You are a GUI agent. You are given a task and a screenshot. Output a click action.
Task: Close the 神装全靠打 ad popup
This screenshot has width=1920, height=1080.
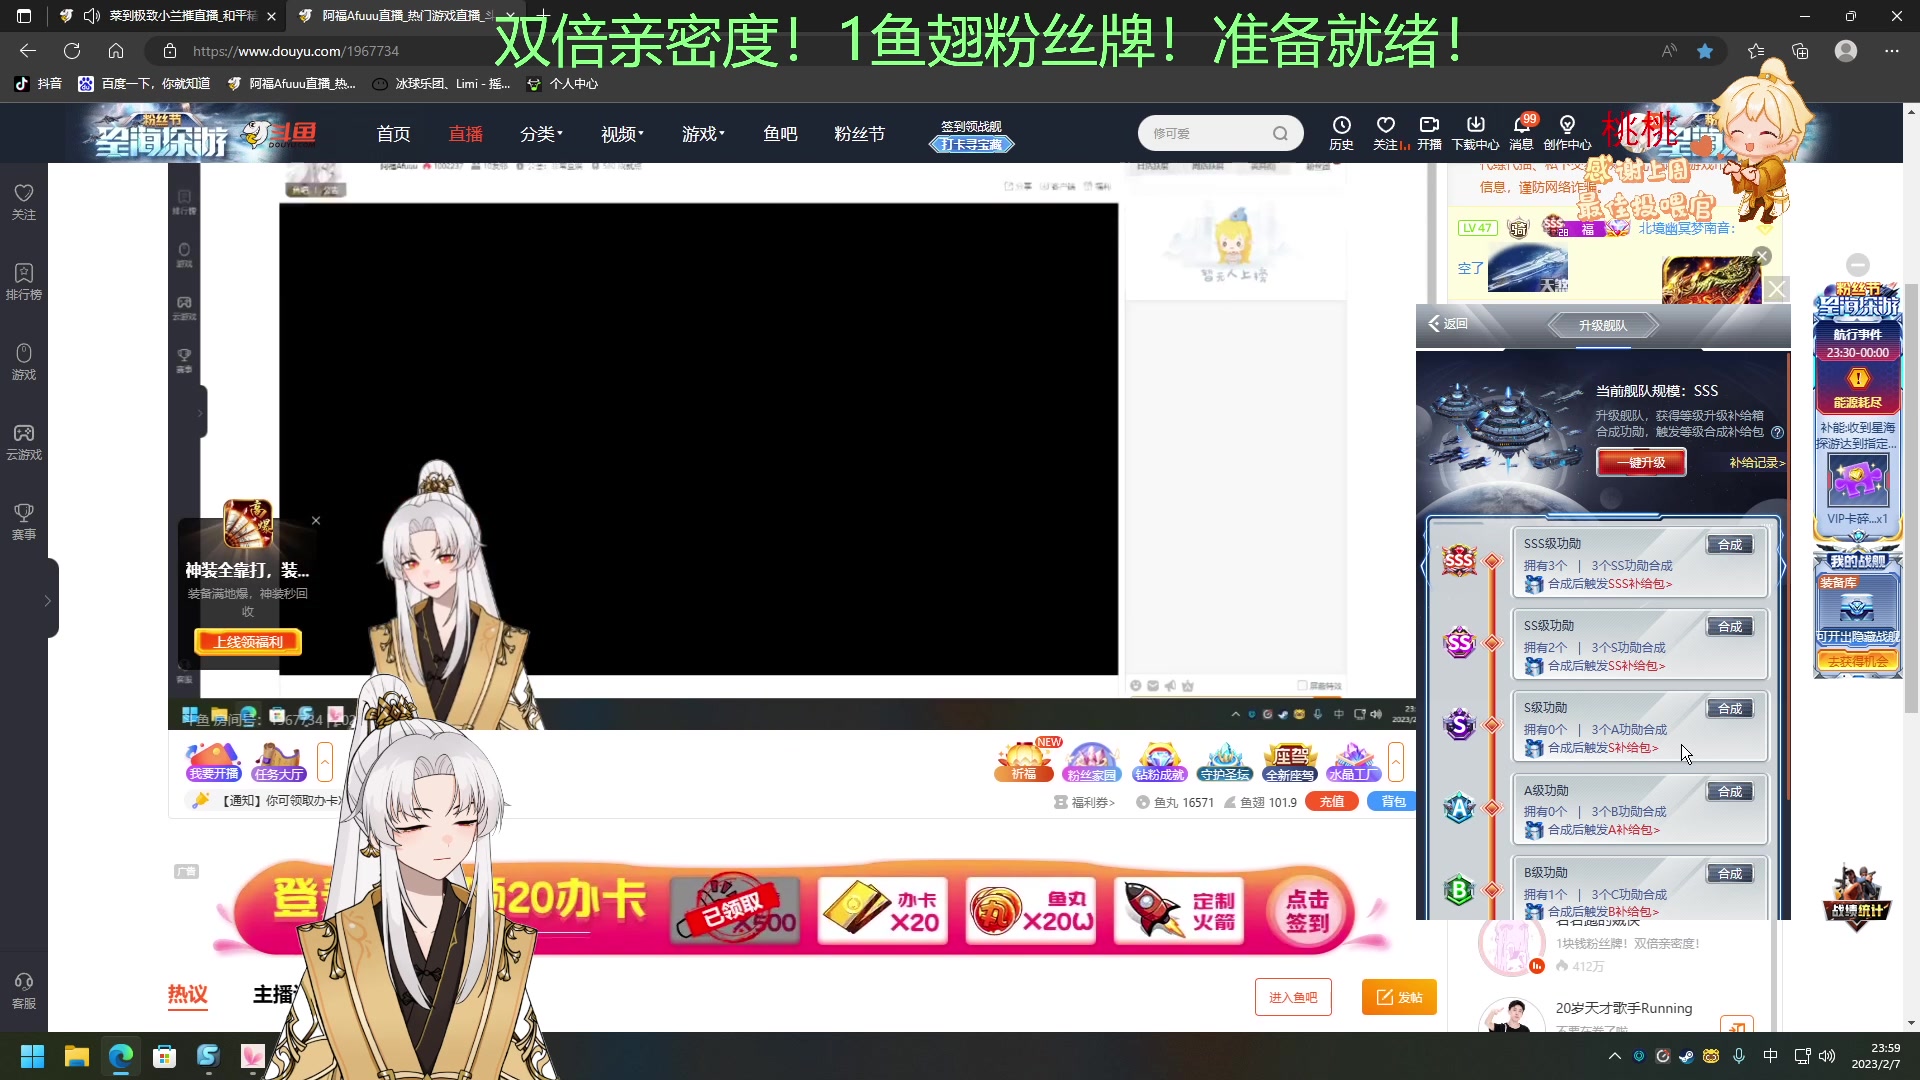click(x=316, y=520)
